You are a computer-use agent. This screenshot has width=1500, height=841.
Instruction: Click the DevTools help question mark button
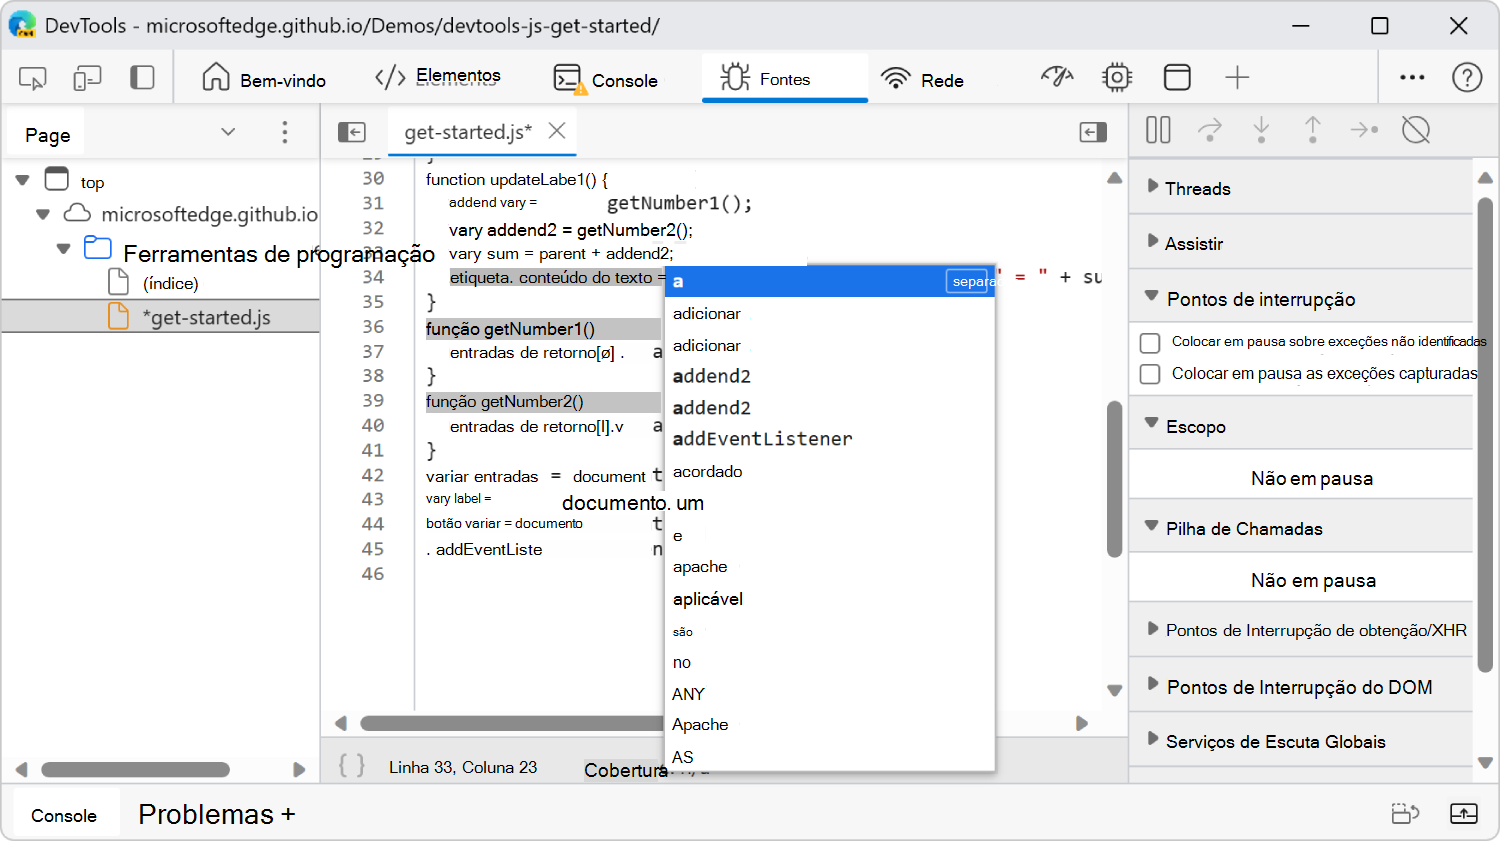coord(1466,76)
